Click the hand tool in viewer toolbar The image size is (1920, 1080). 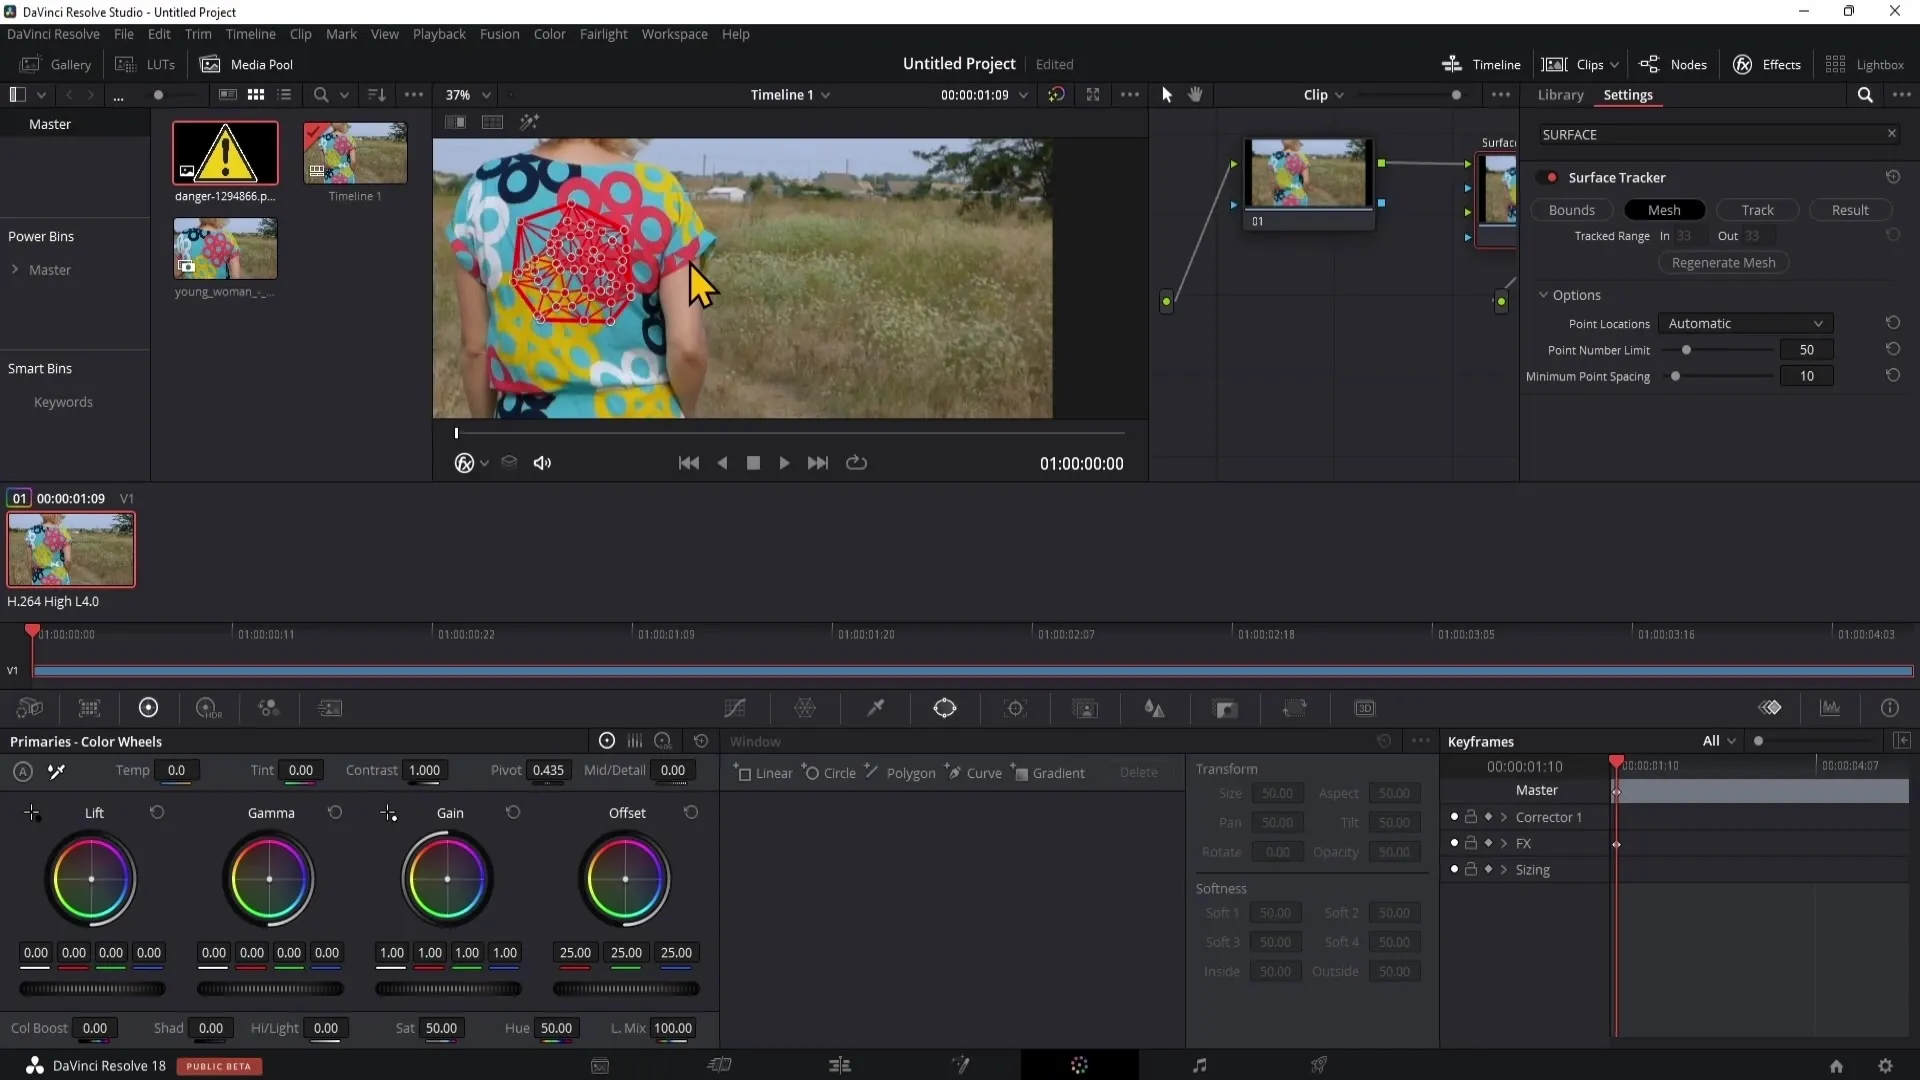point(1196,94)
